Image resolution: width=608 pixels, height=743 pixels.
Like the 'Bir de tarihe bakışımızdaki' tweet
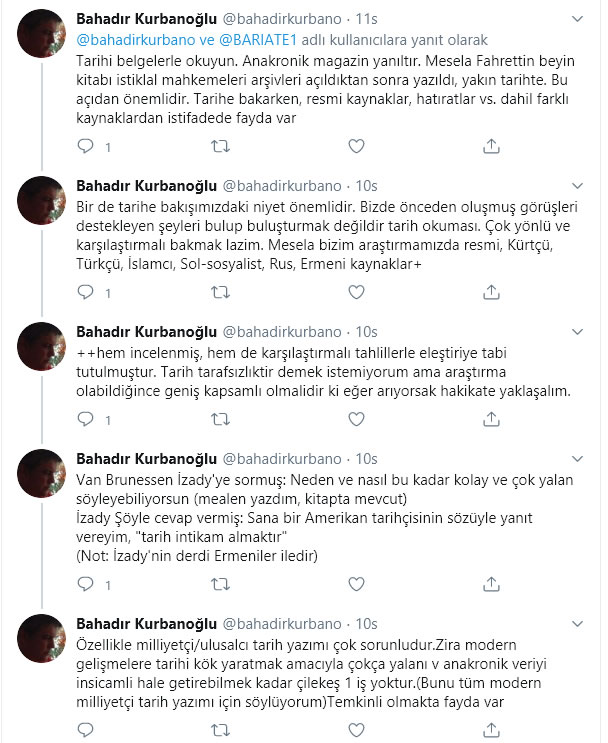click(356, 293)
